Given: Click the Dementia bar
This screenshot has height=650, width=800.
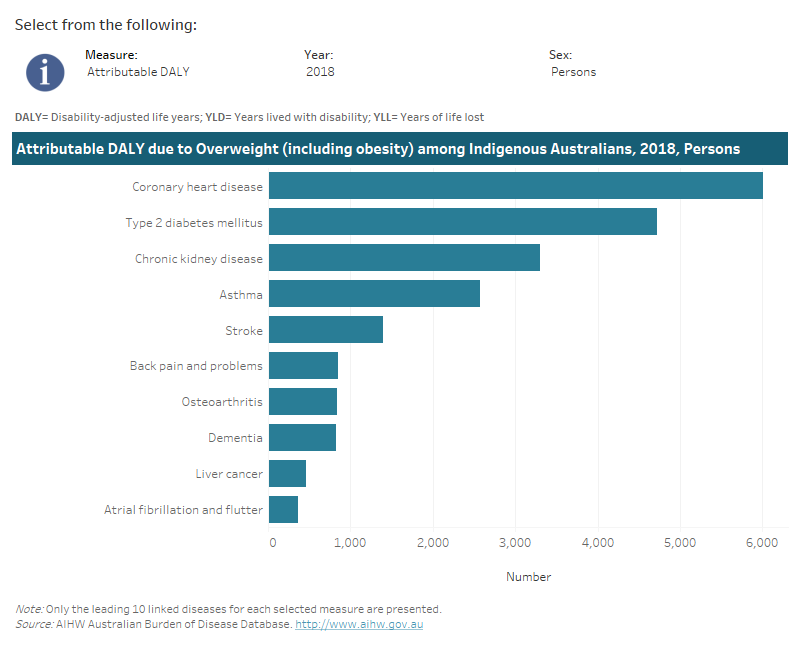Looking at the screenshot, I should (302, 437).
